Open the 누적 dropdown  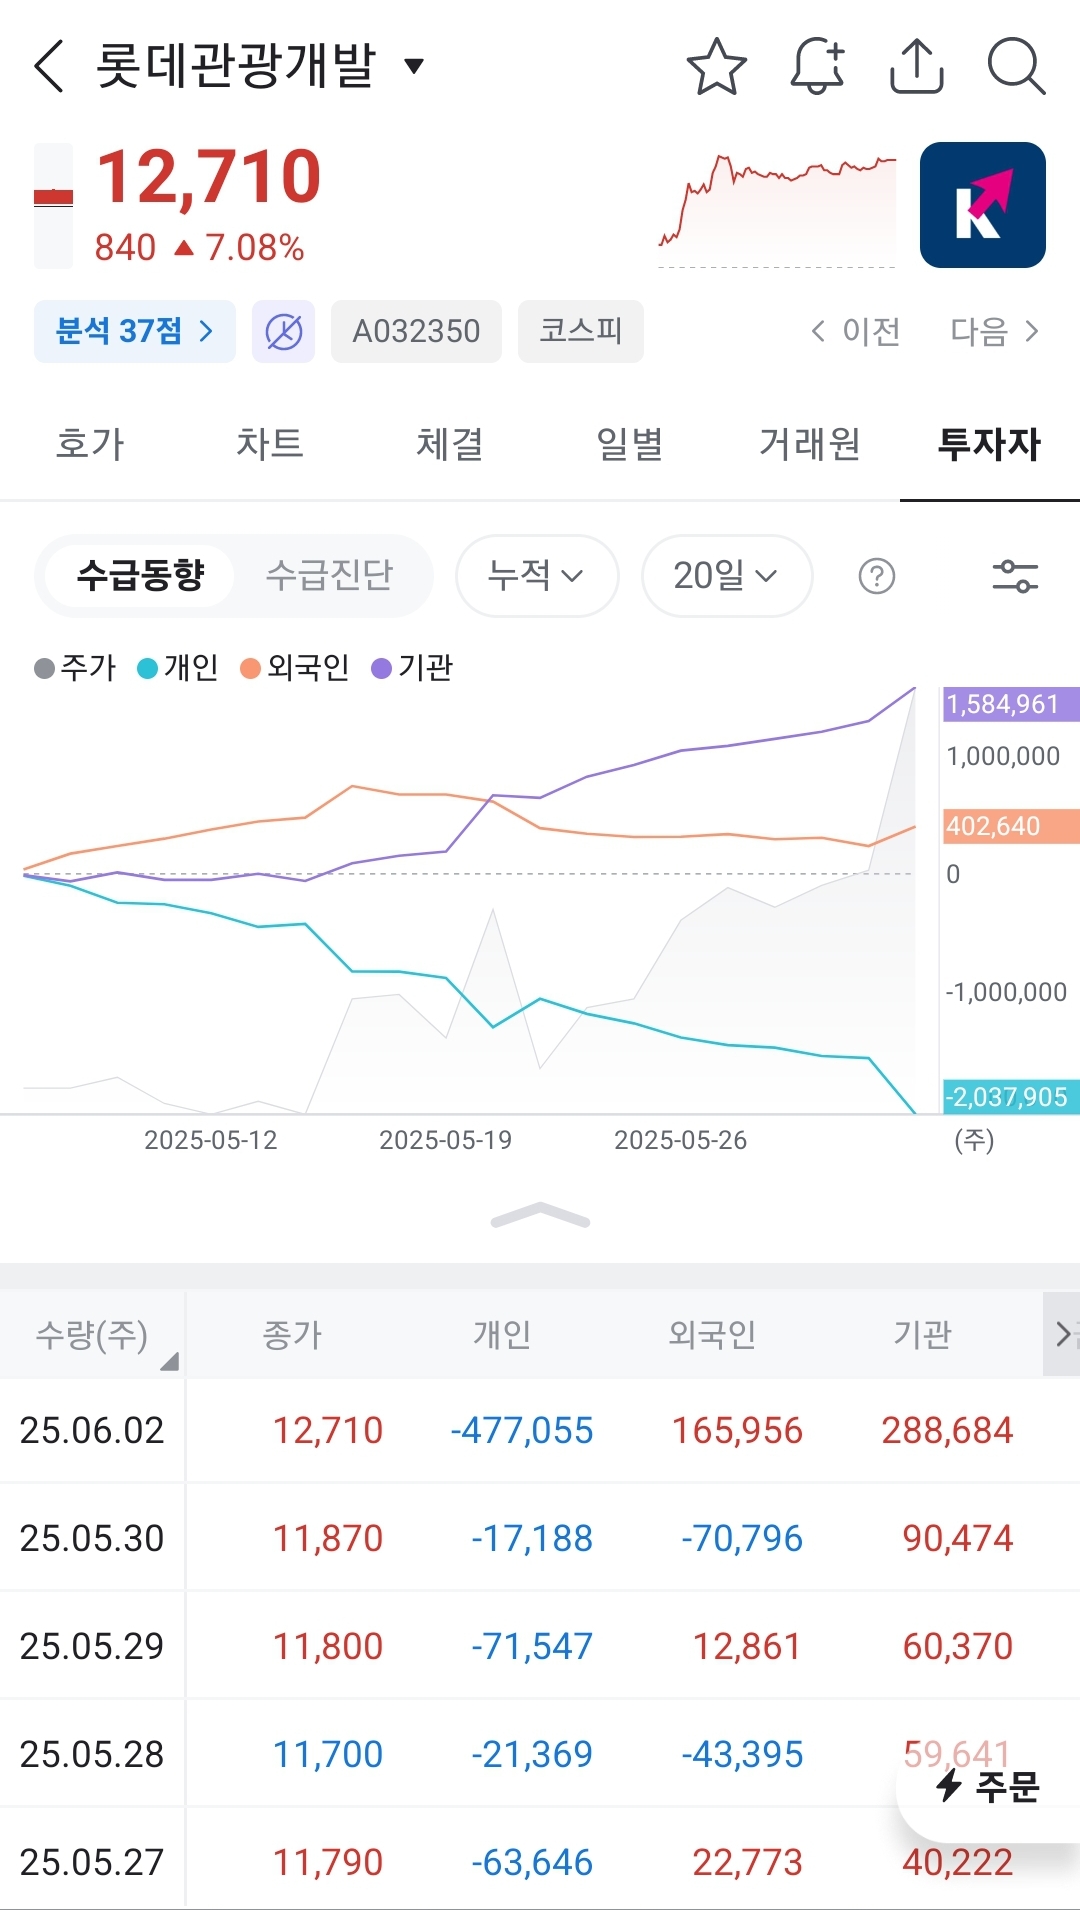click(537, 576)
